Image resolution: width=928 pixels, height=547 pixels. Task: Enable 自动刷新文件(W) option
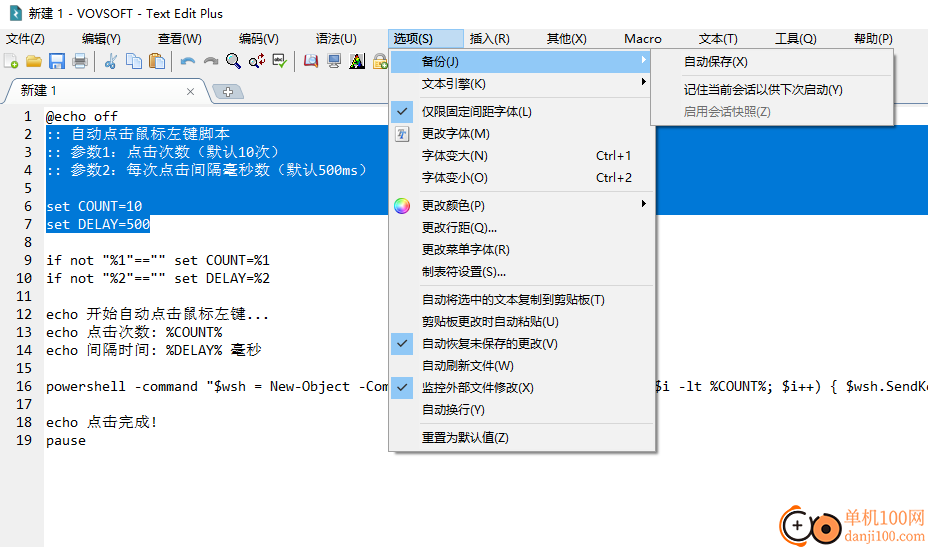point(522,366)
